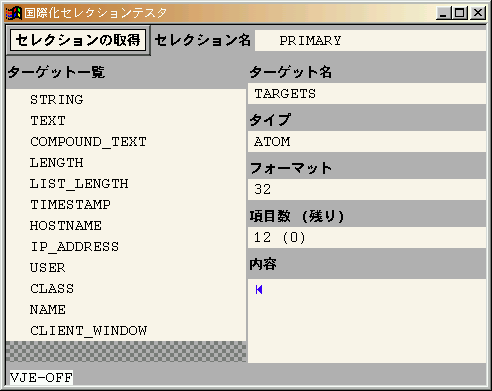Select TEXT in the target list
This screenshot has height=391, width=492.
(x=126, y=121)
